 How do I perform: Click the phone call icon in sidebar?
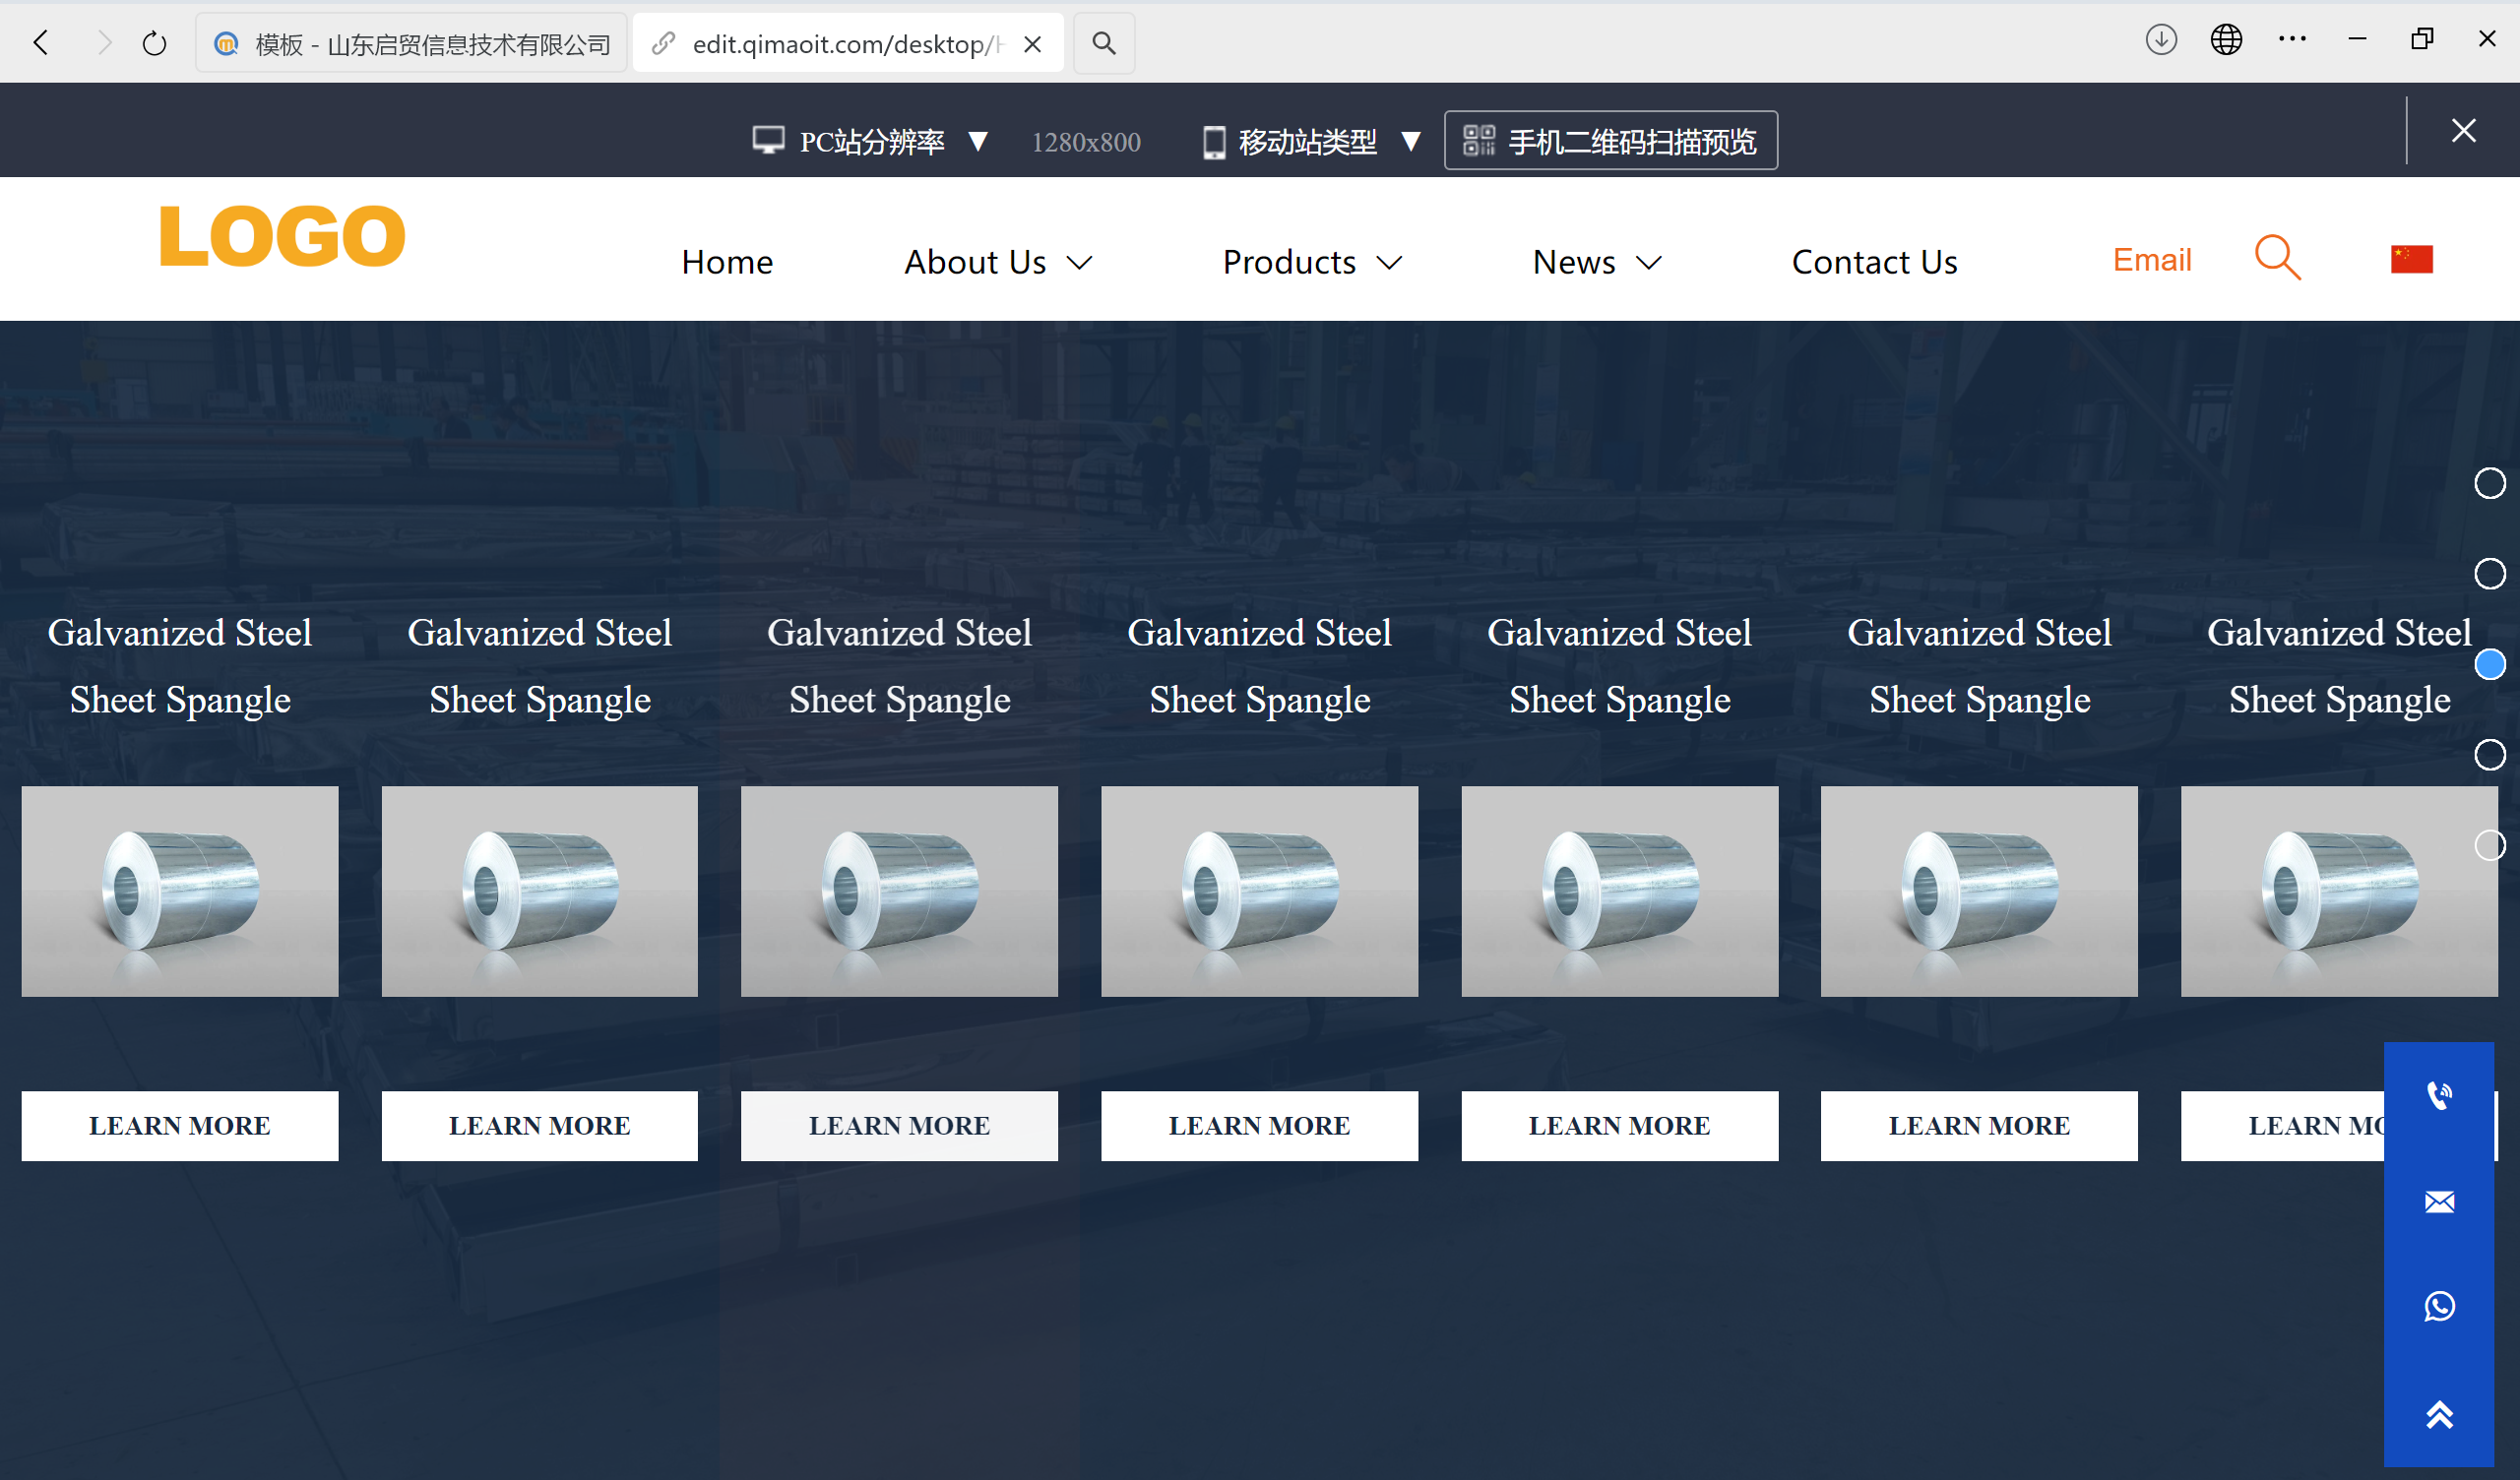click(x=2439, y=1096)
